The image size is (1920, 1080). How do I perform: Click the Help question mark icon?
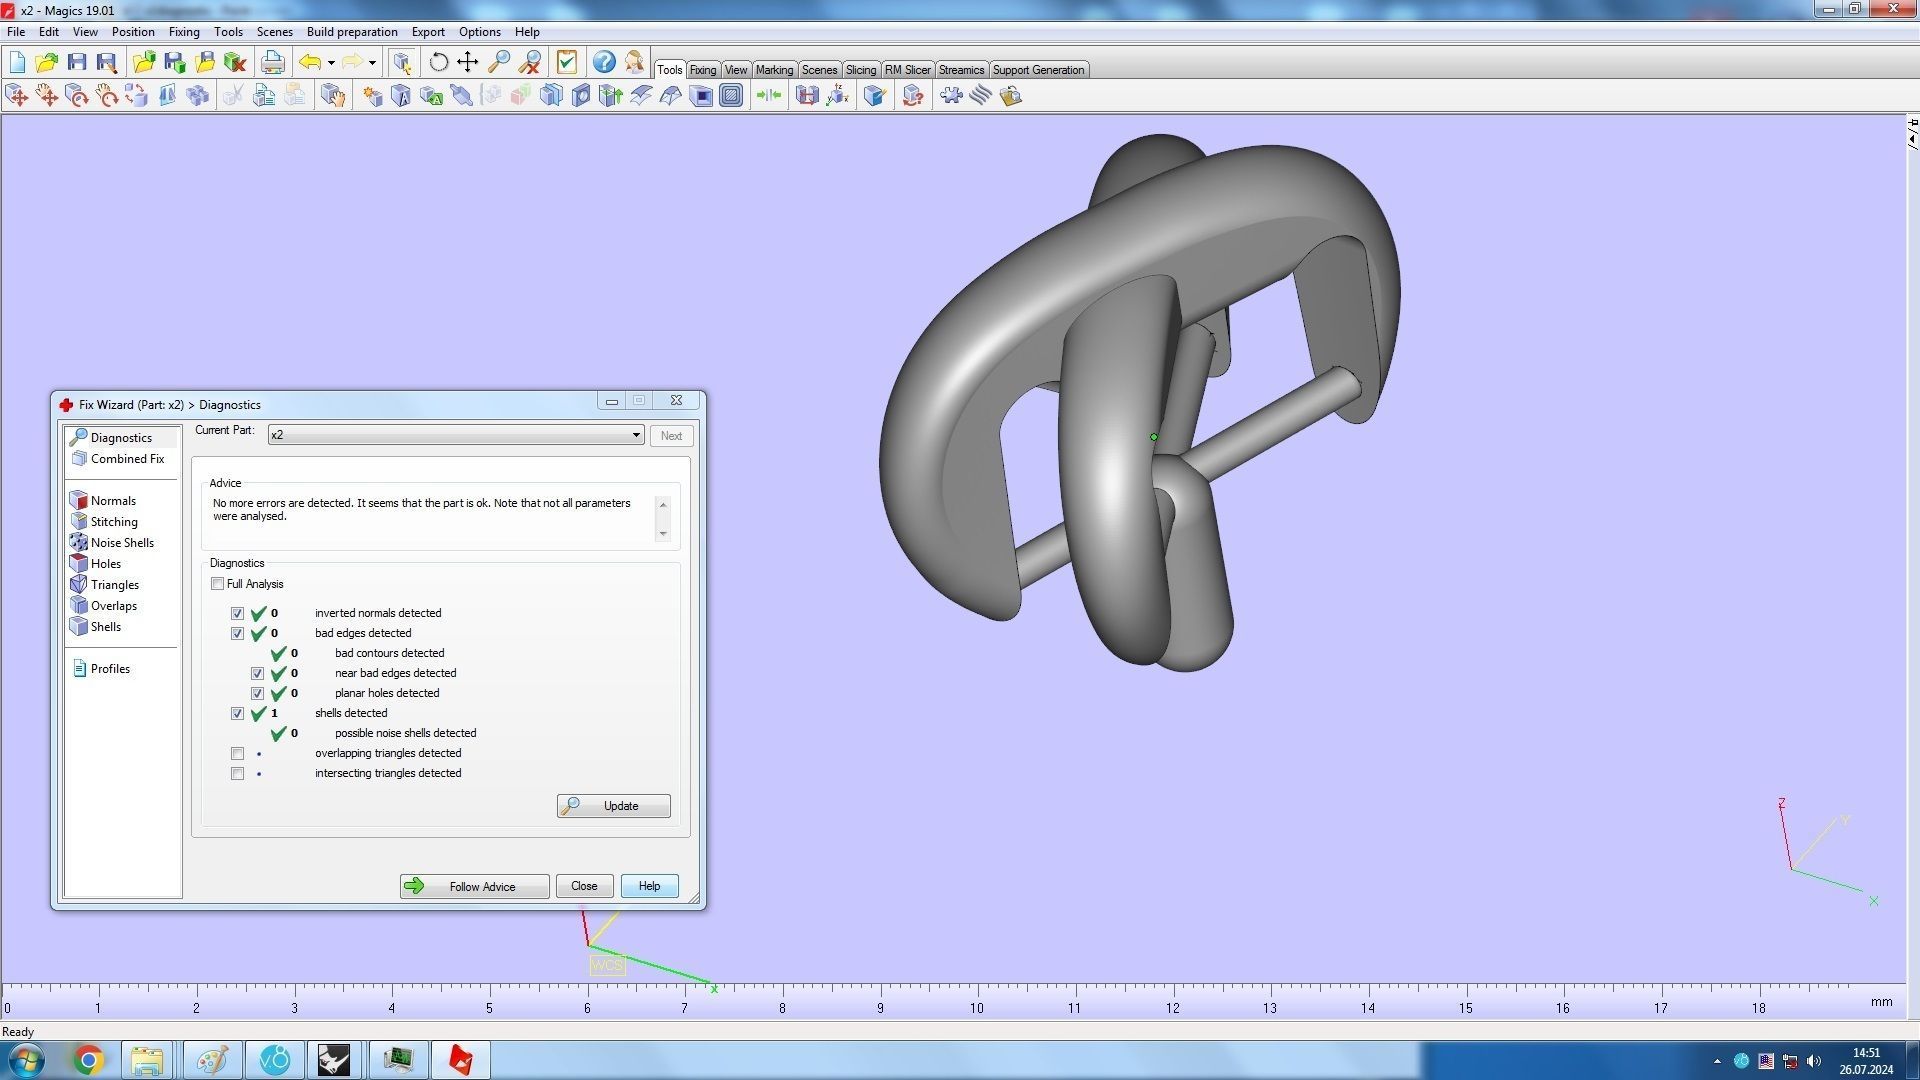(604, 62)
